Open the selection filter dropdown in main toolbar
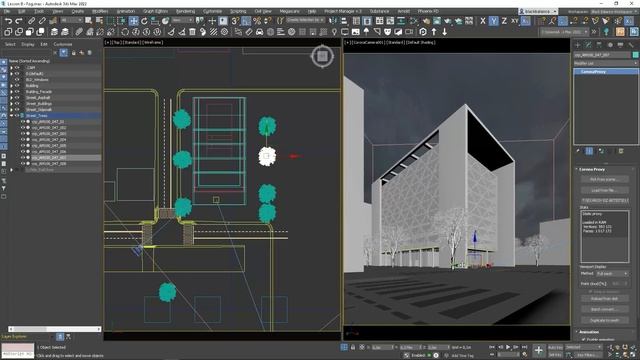This screenshot has height=360, width=640. pos(71,20)
